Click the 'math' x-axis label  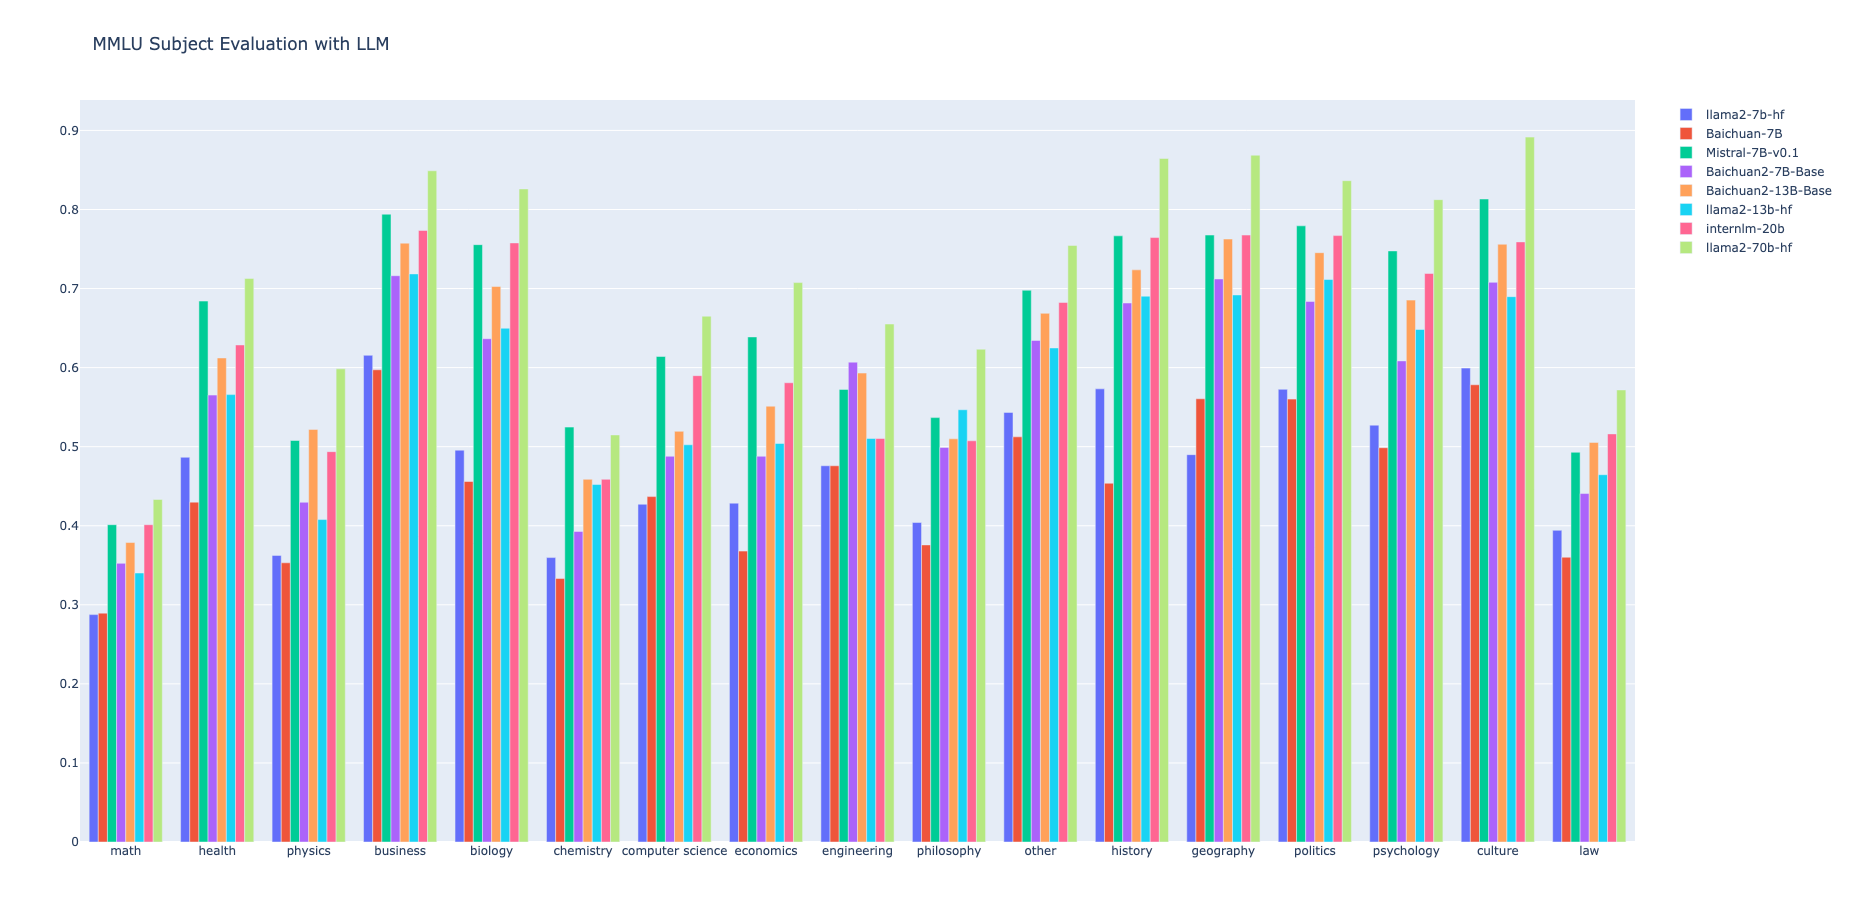(x=126, y=851)
